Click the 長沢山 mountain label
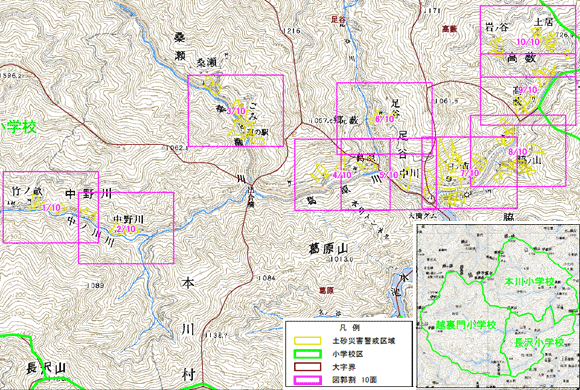580x390 pixels. tap(46, 369)
